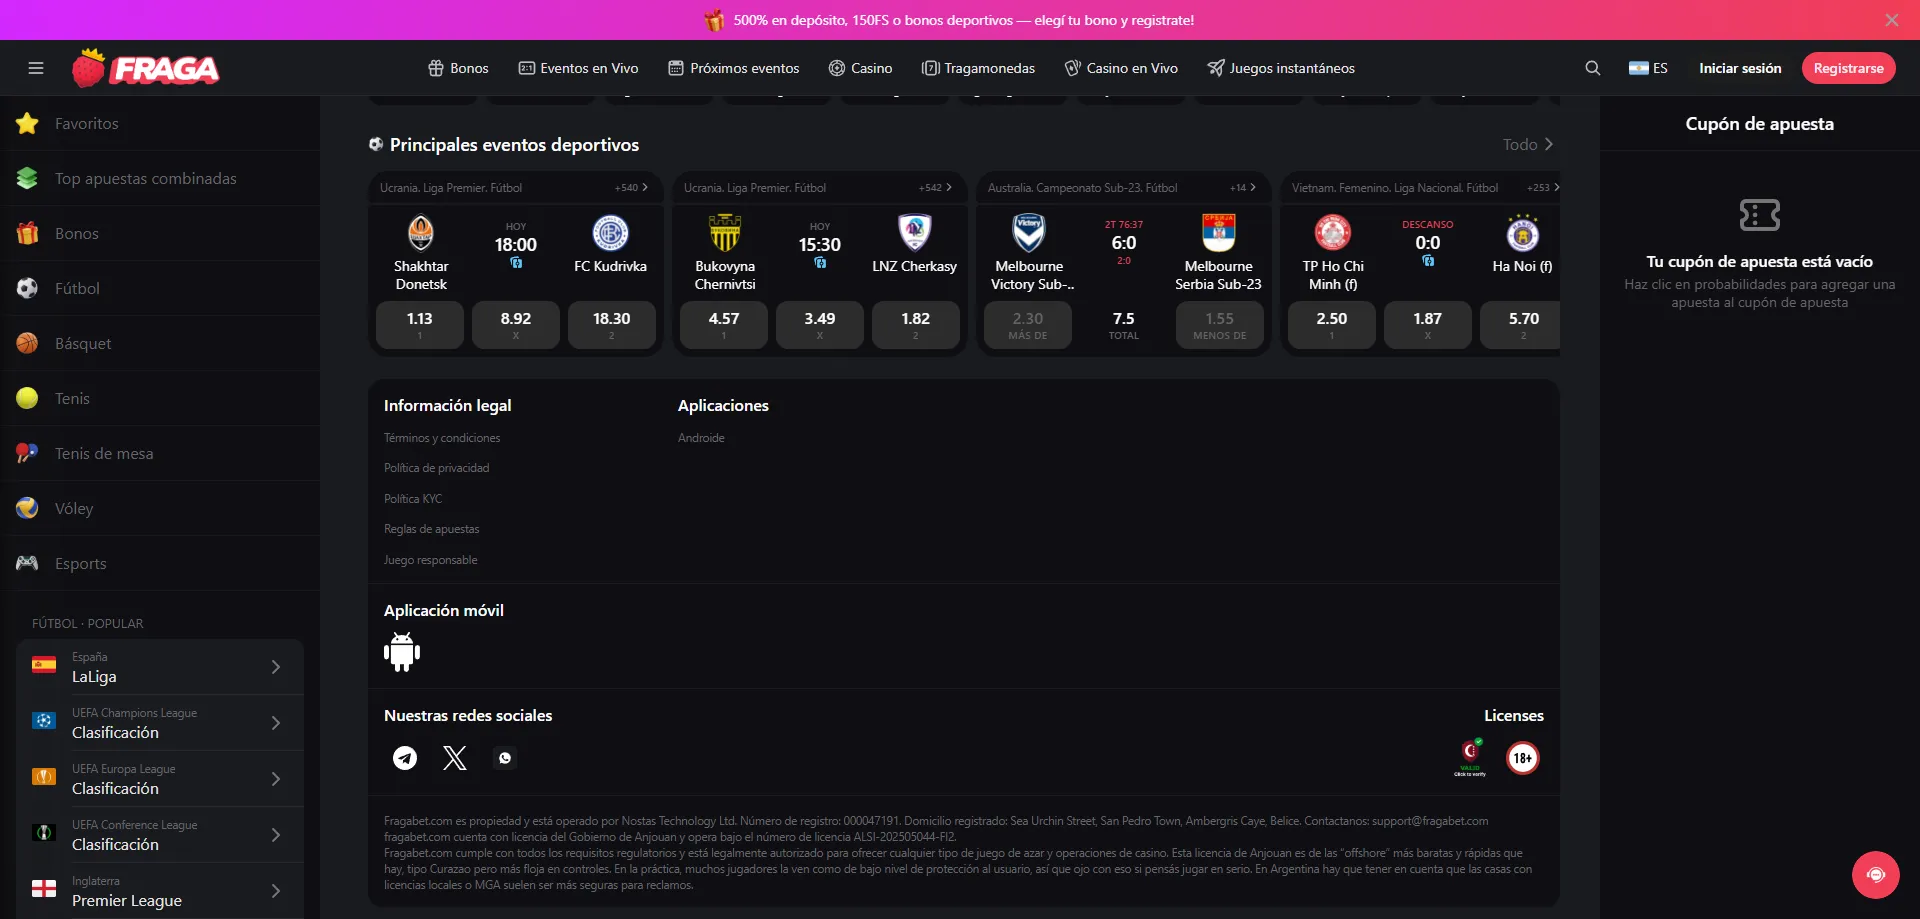The image size is (1920, 919).
Task: Open Próximos eventos in top navigation
Action: tap(734, 68)
